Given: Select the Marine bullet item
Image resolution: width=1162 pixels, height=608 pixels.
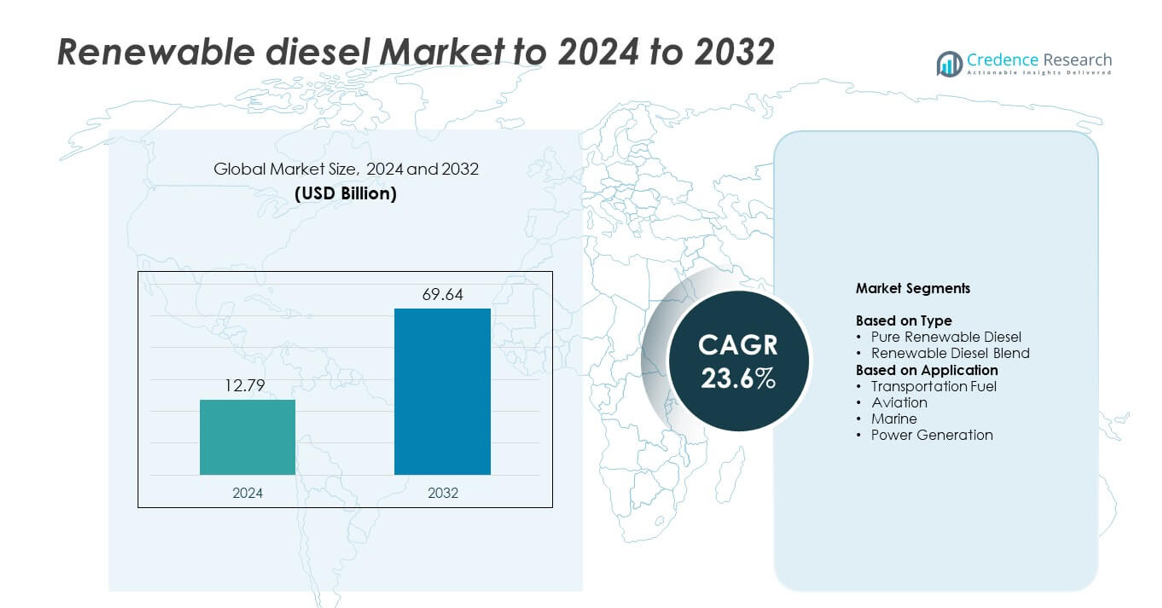Looking at the screenshot, I should coord(893,418).
